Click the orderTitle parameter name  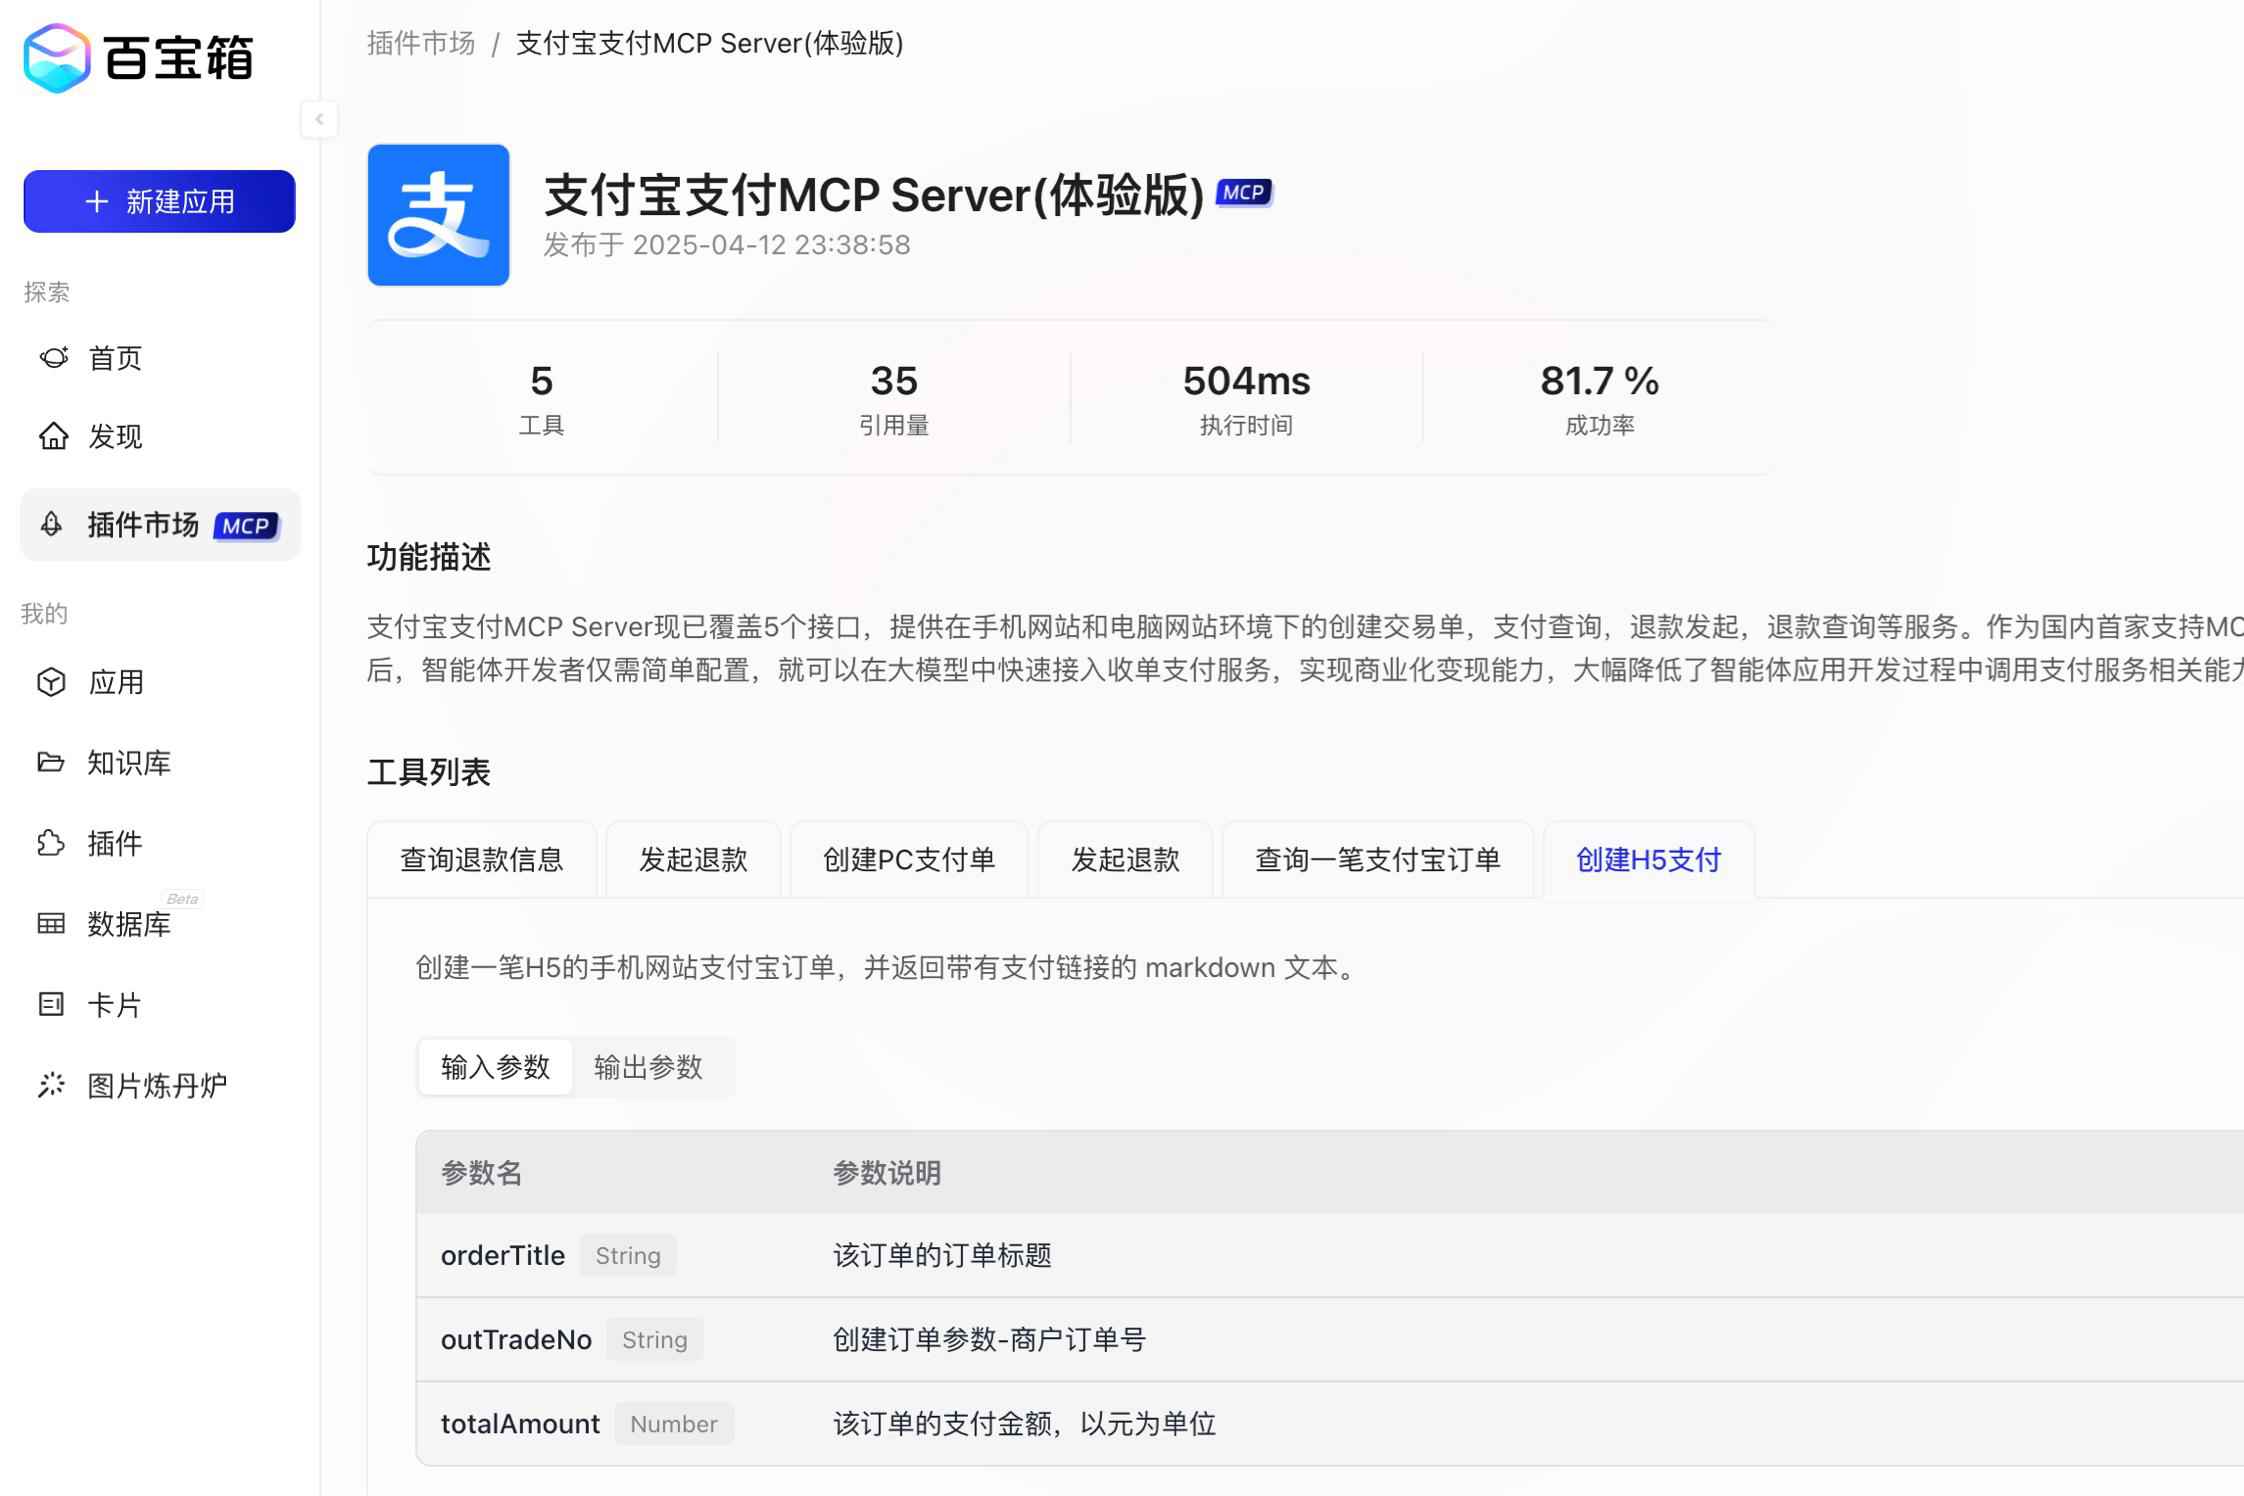click(x=503, y=1255)
